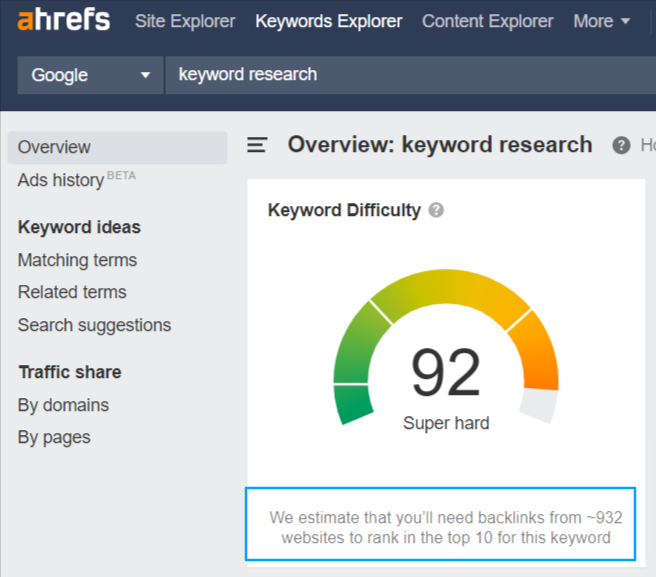Open Ads history BETA report

[77, 180]
